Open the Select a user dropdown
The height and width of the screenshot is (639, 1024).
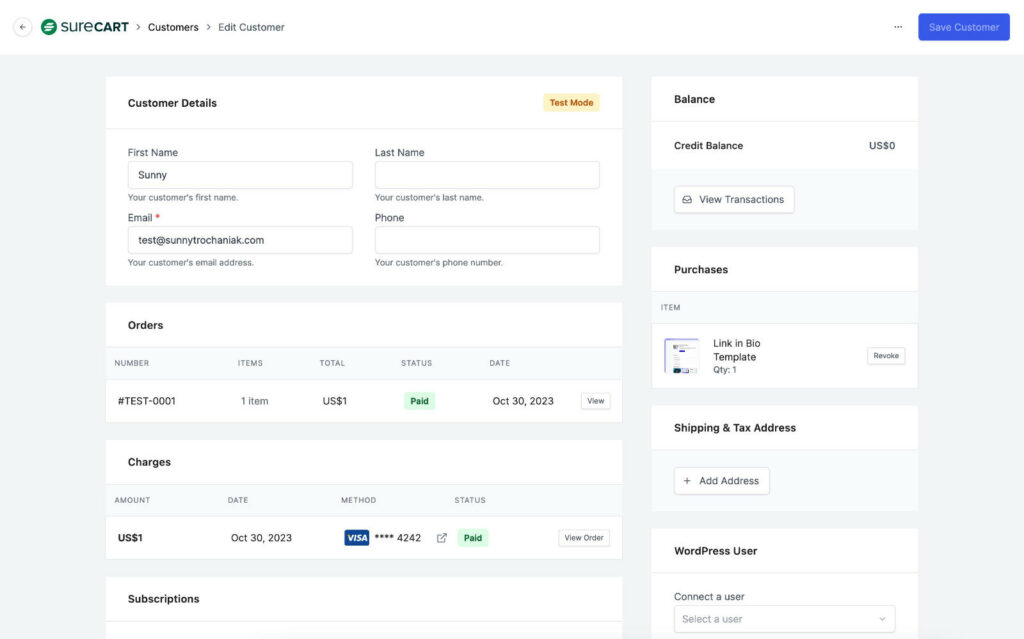point(784,618)
